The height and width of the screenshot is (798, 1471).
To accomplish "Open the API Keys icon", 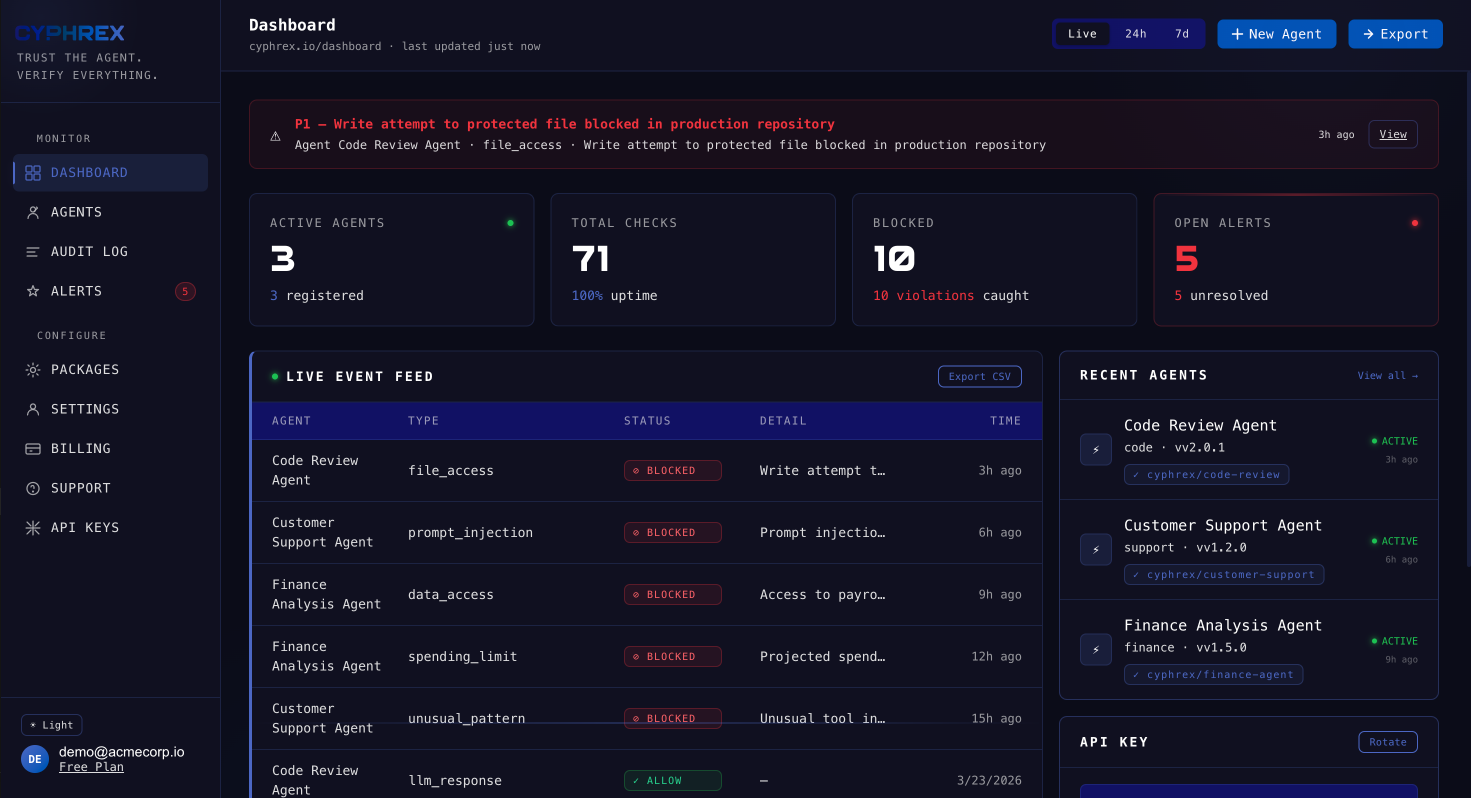I will [33, 527].
